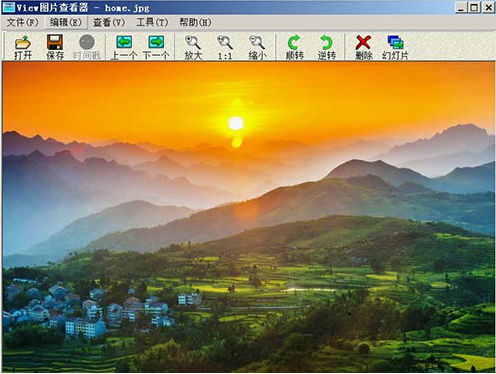Click the sunset landscape image home.jpg
Screen dimensions: 496x374
click(248, 217)
